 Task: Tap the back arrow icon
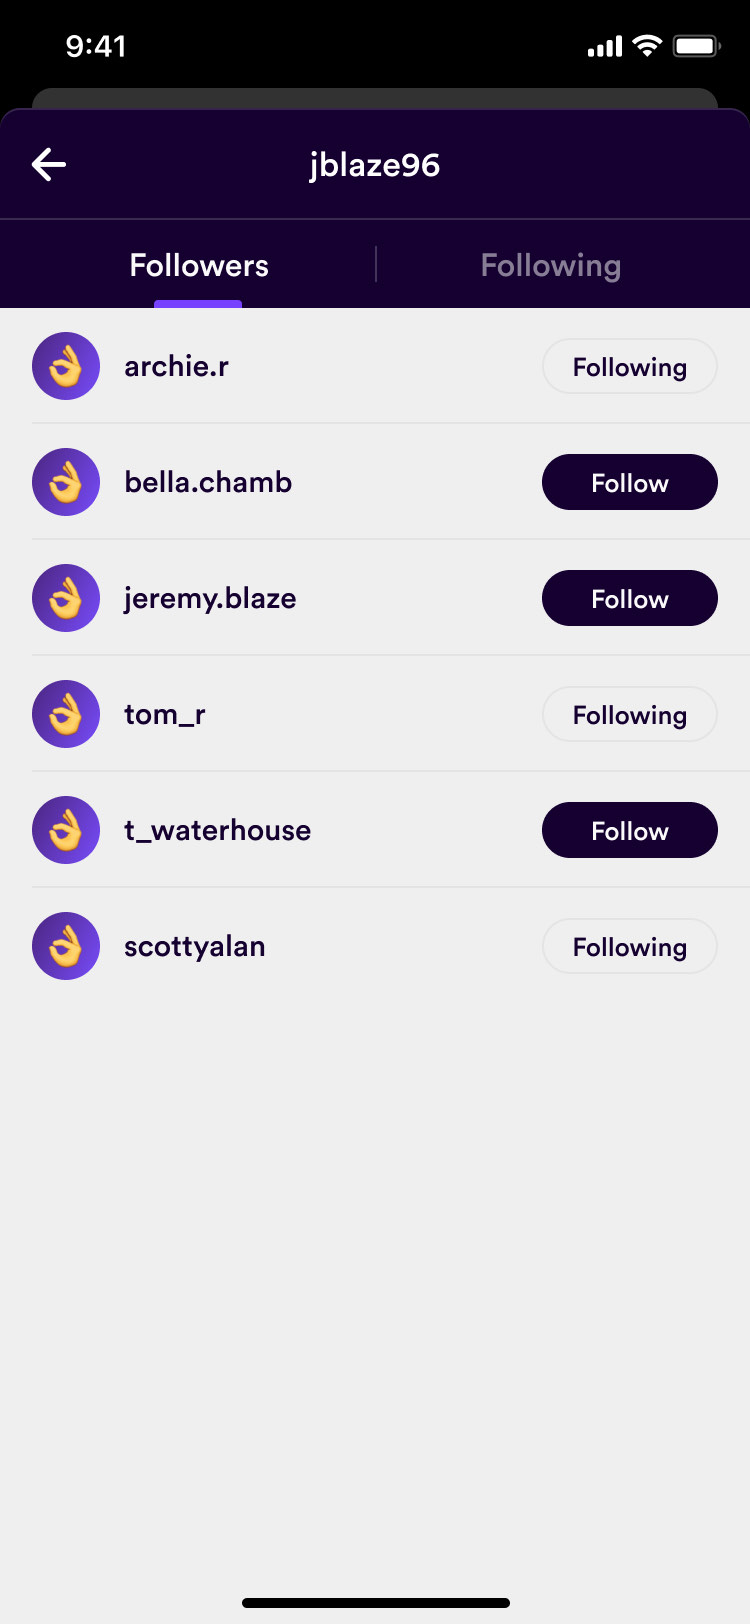pyautogui.click(x=49, y=165)
